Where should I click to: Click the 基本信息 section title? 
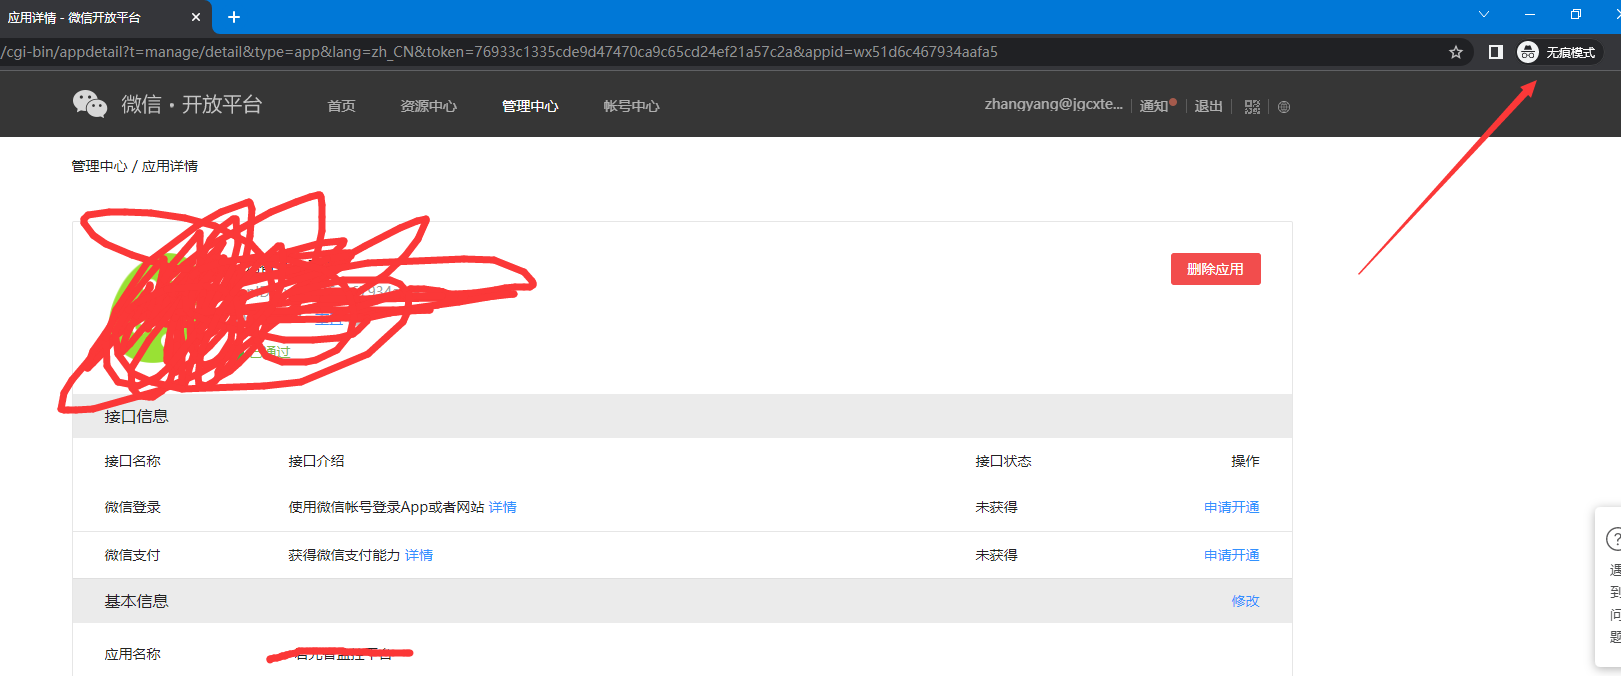click(136, 601)
